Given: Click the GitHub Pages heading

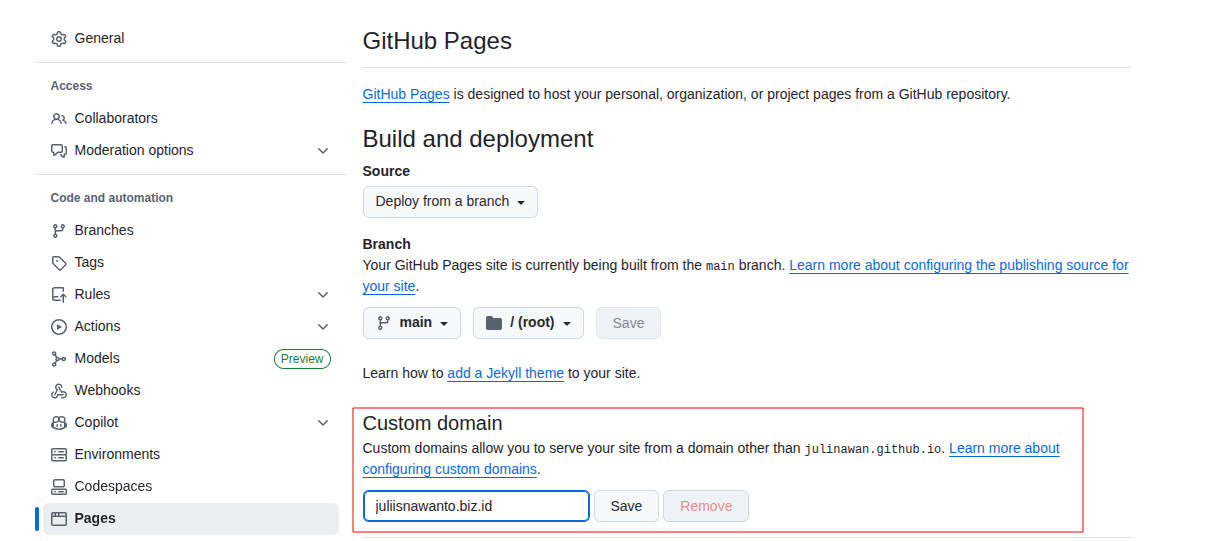Looking at the screenshot, I should click(437, 41).
